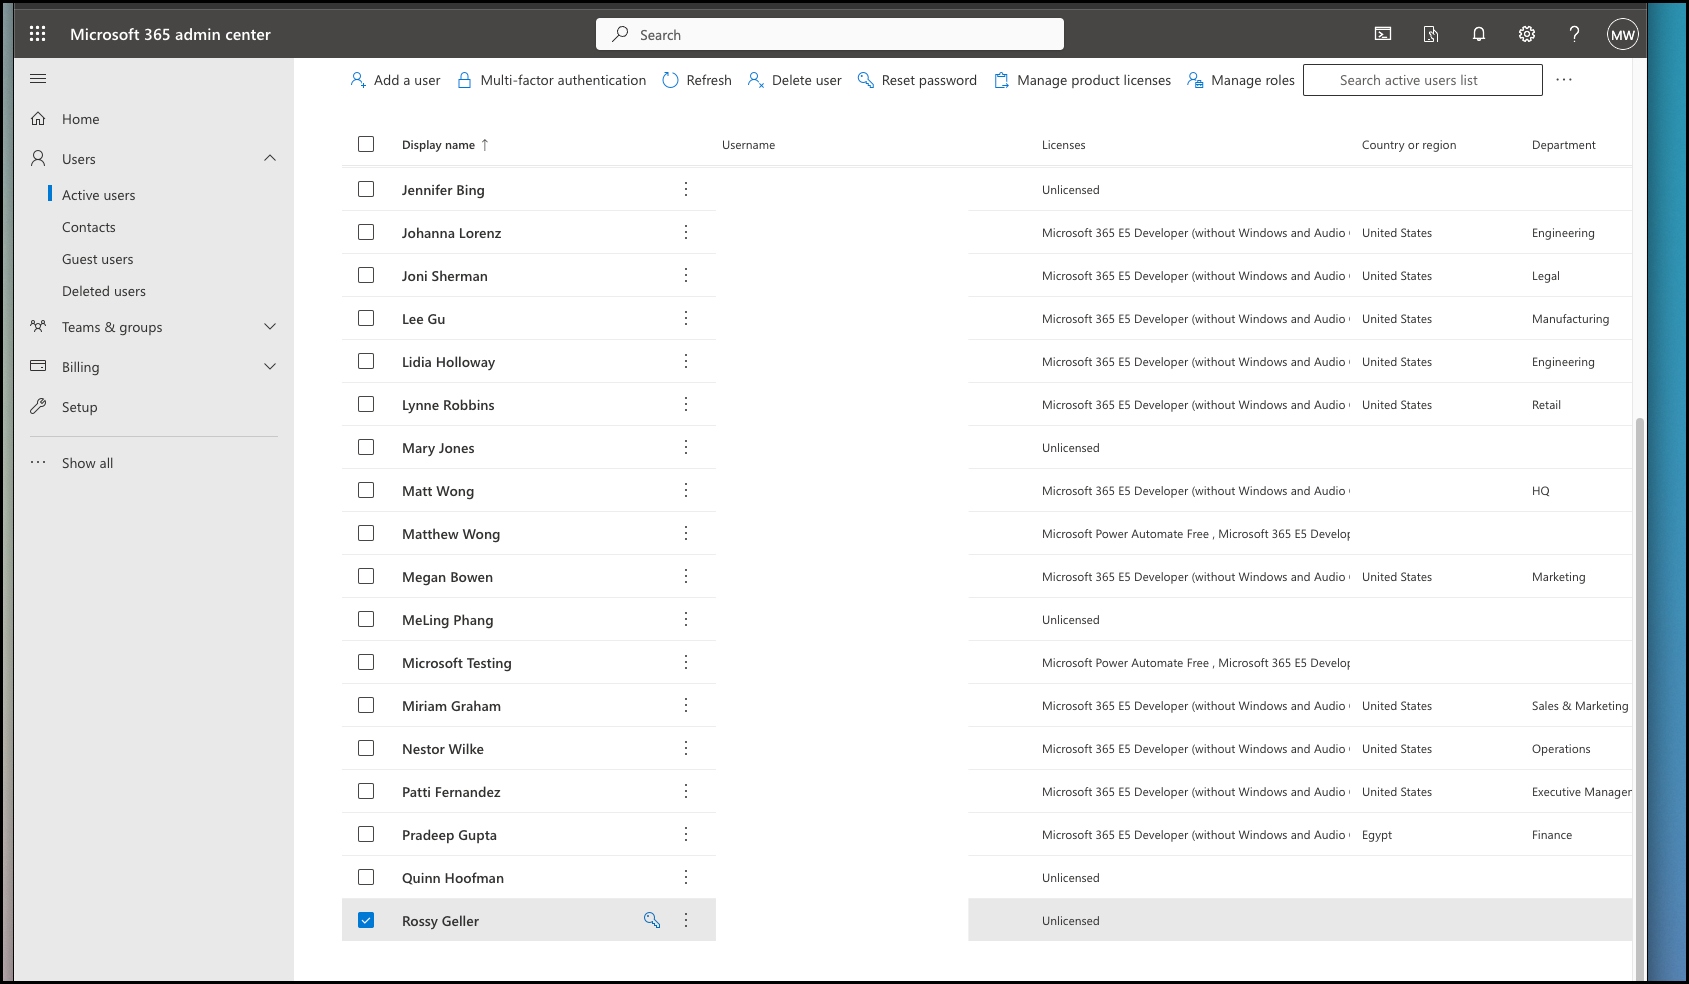Open the Cloud Shell terminal icon
The height and width of the screenshot is (984, 1689).
(1383, 34)
